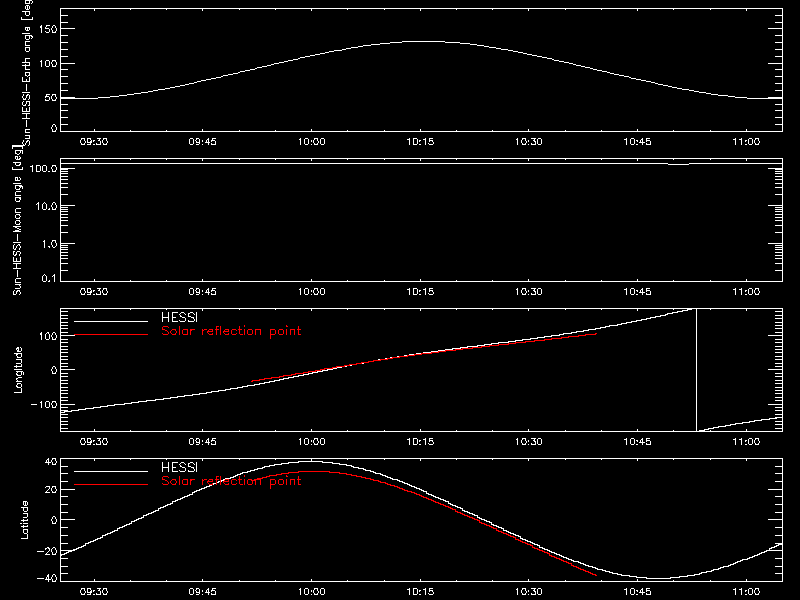Image resolution: width=800 pixels, height=600 pixels.
Task: Select HESSI legend text in Latitude panel
Action: pos(179,467)
